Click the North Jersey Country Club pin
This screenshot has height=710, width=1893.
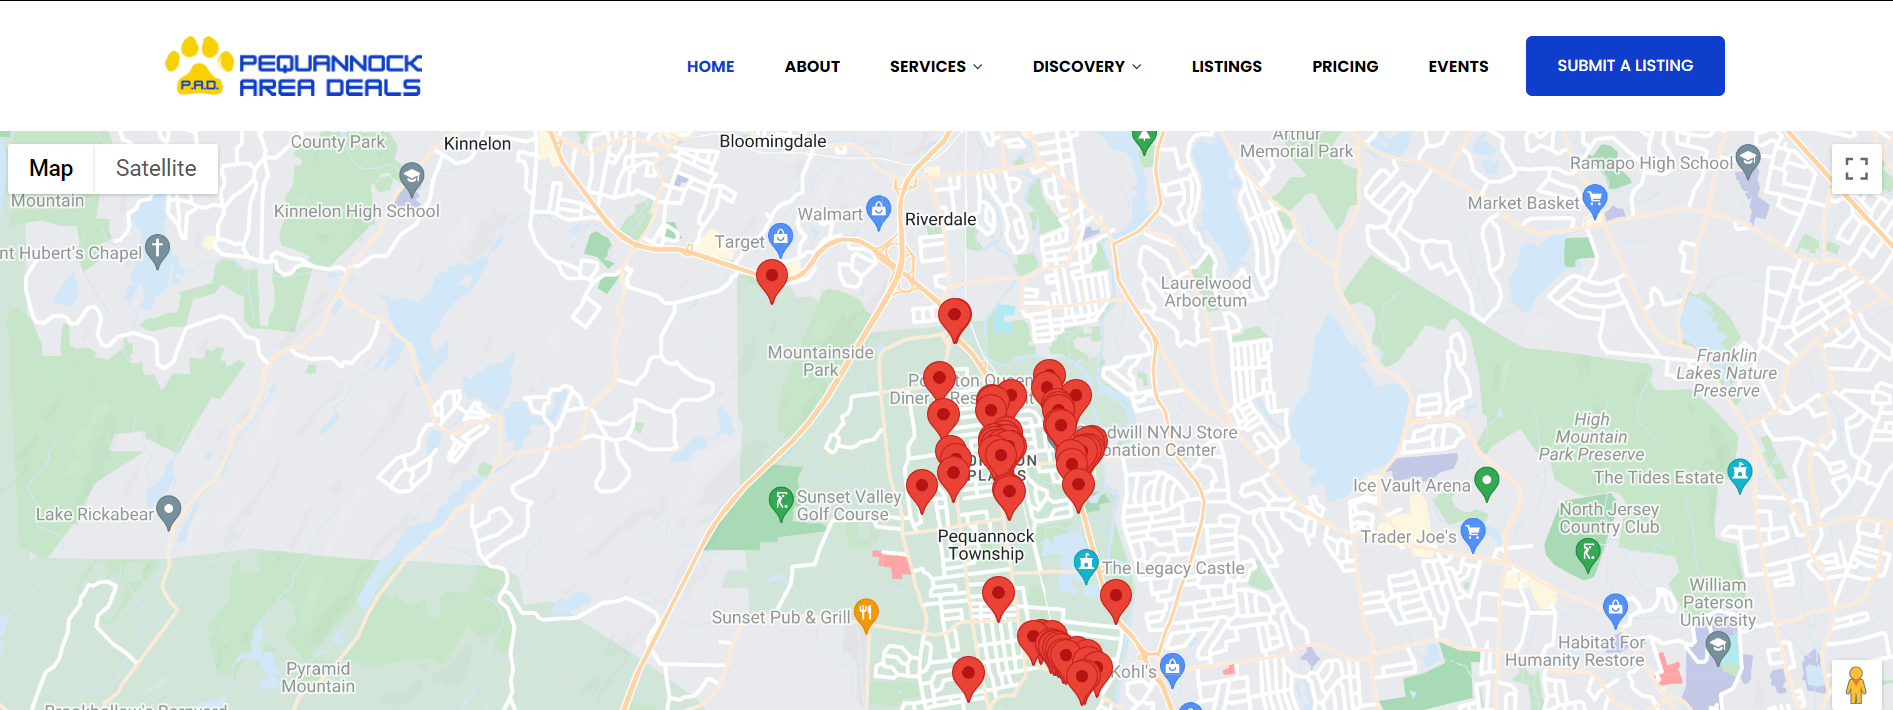coord(1587,553)
